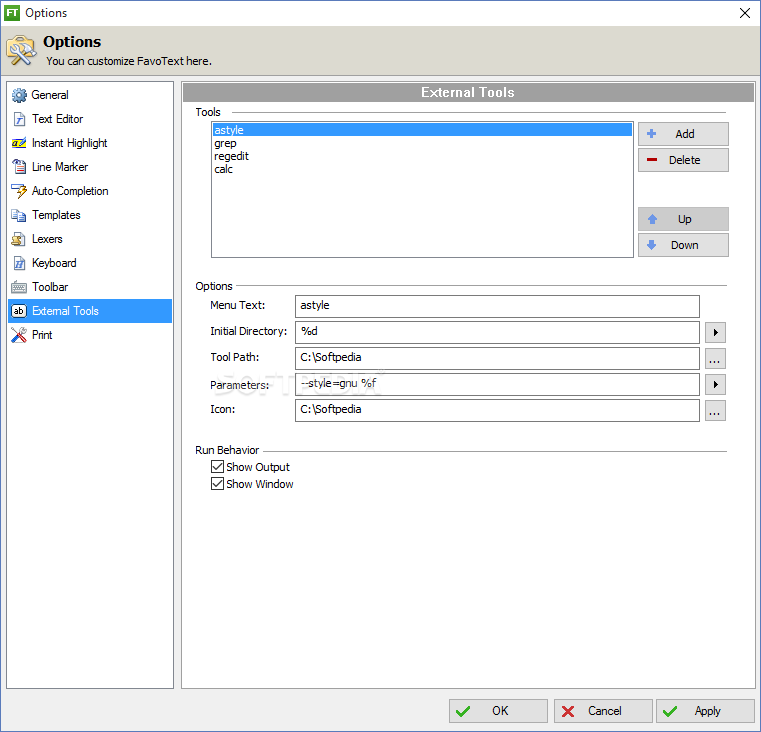Select Print in the sidebar
Screen dimensions: 761x732
[x=90, y=335]
